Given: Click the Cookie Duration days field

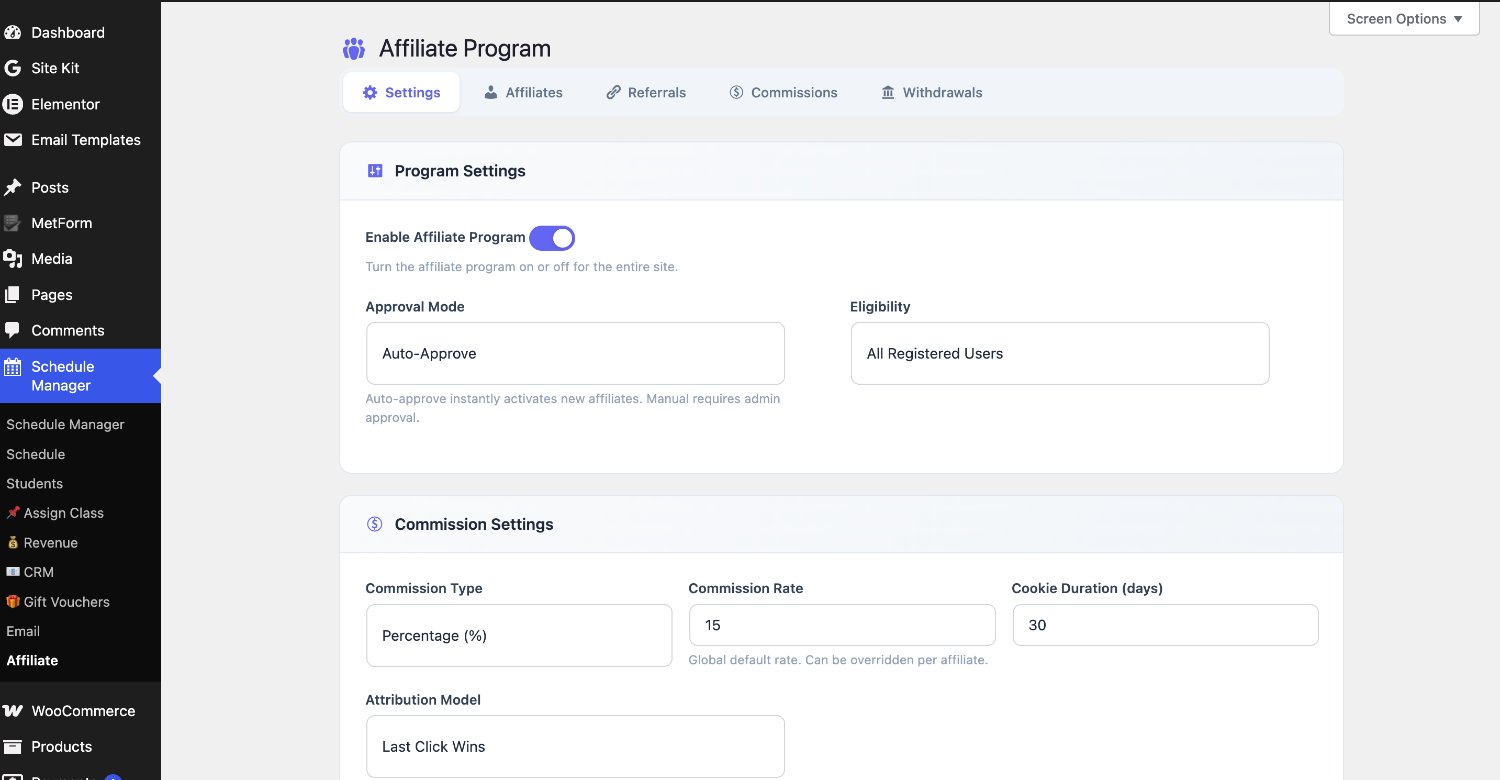Looking at the screenshot, I should (x=1165, y=625).
